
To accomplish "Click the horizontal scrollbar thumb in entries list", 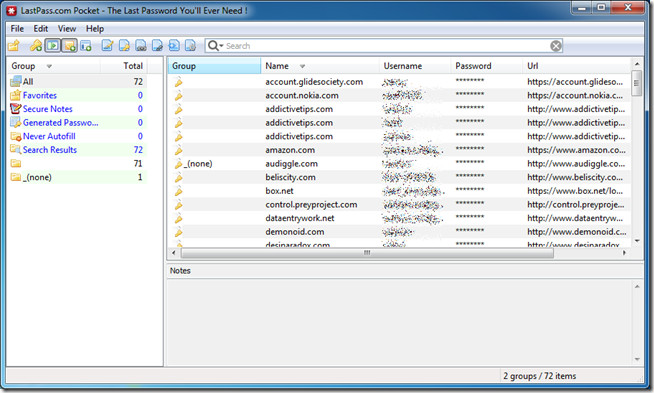I will click(x=367, y=253).
